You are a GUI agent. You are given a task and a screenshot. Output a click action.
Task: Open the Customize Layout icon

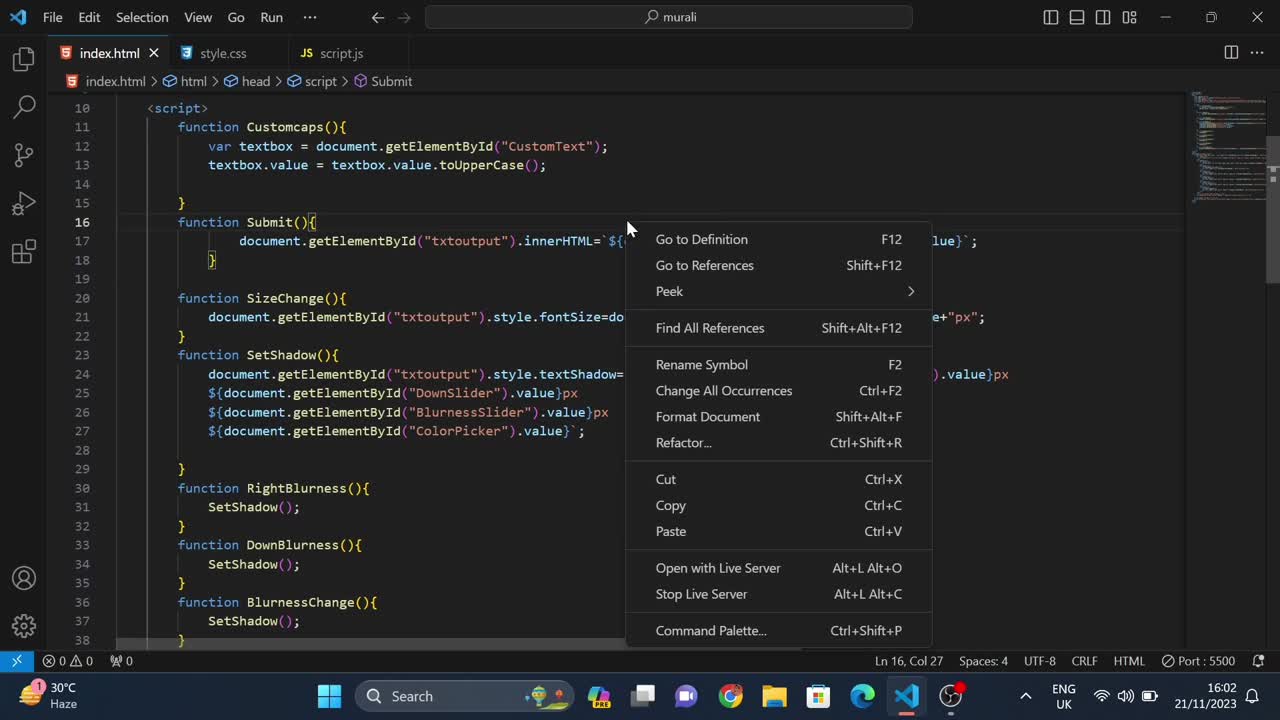(x=1129, y=17)
